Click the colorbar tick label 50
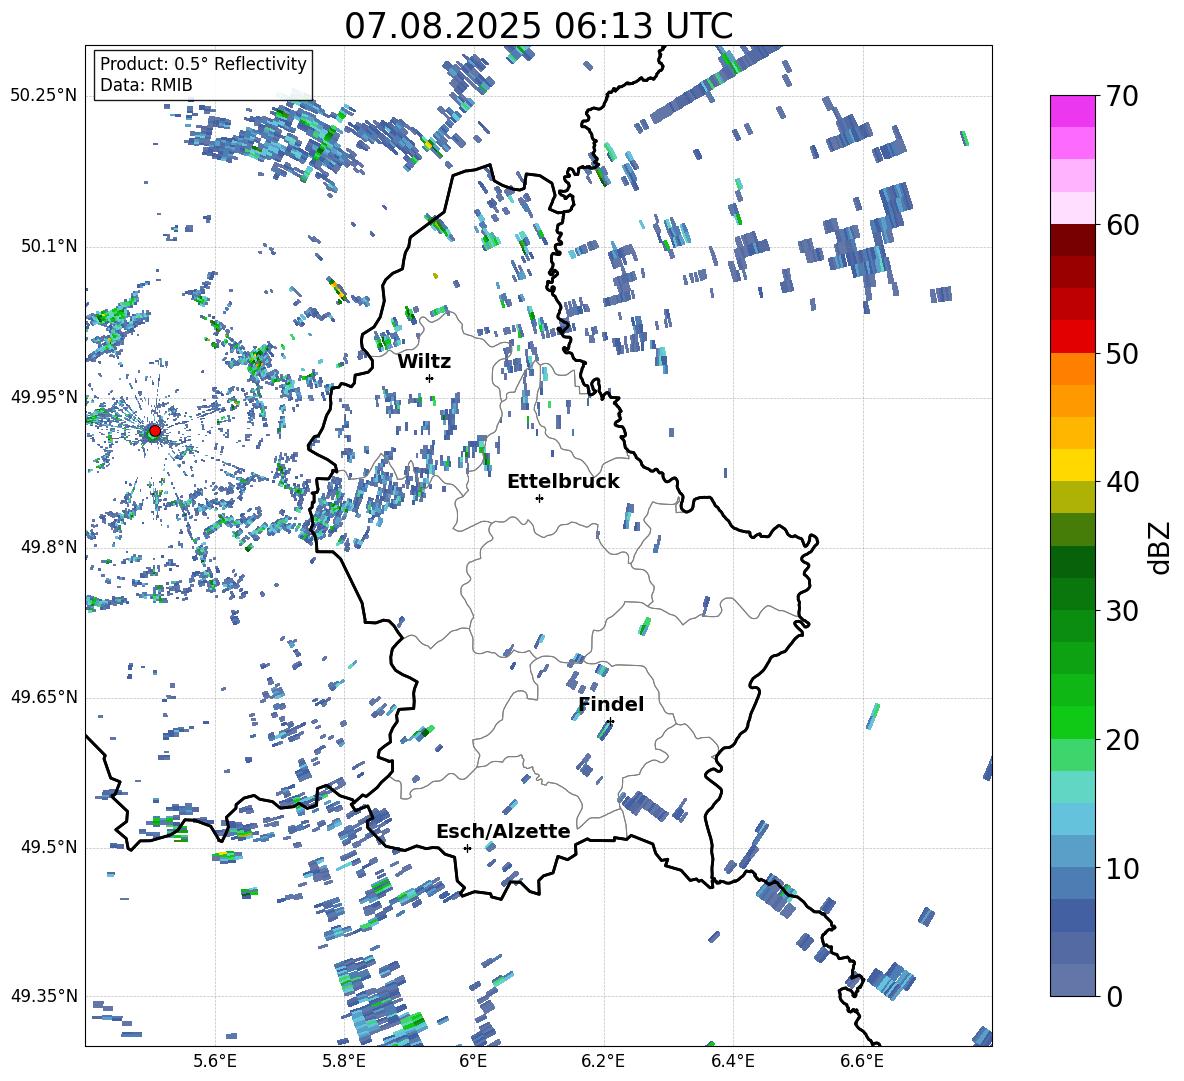Viewport: 1184px width, 1081px height. [x=1122, y=354]
